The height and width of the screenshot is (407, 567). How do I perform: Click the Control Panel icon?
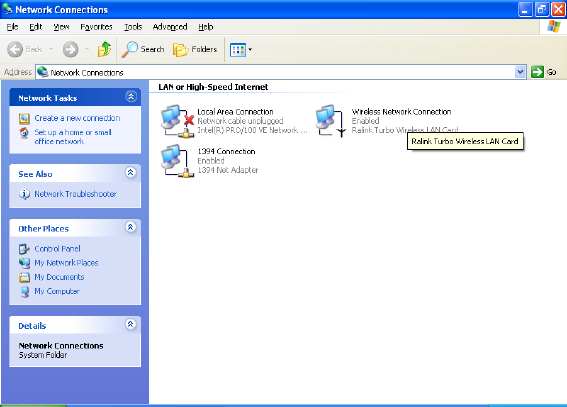pos(24,249)
